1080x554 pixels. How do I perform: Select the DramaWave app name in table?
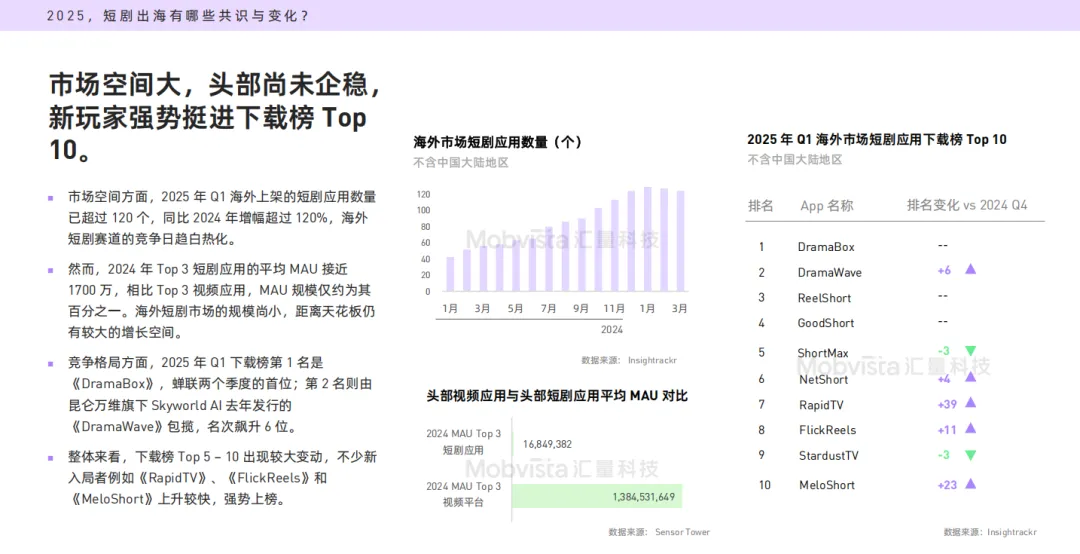click(829, 272)
